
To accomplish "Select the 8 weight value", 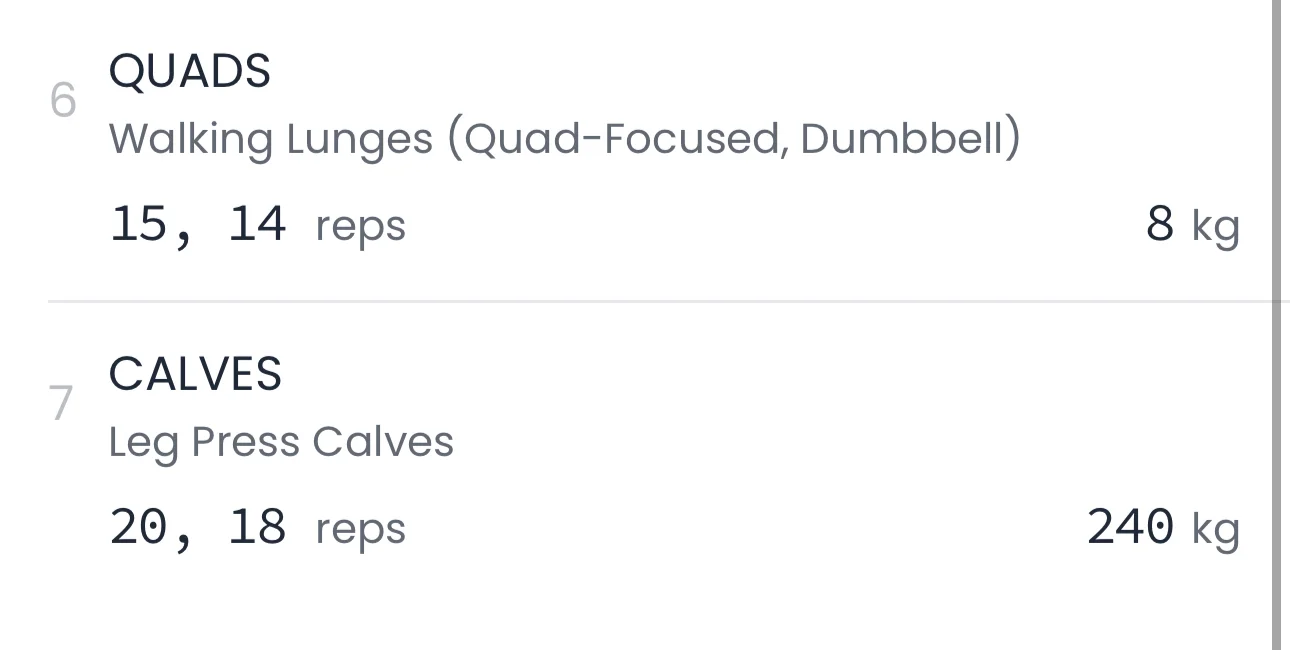I will [1160, 223].
